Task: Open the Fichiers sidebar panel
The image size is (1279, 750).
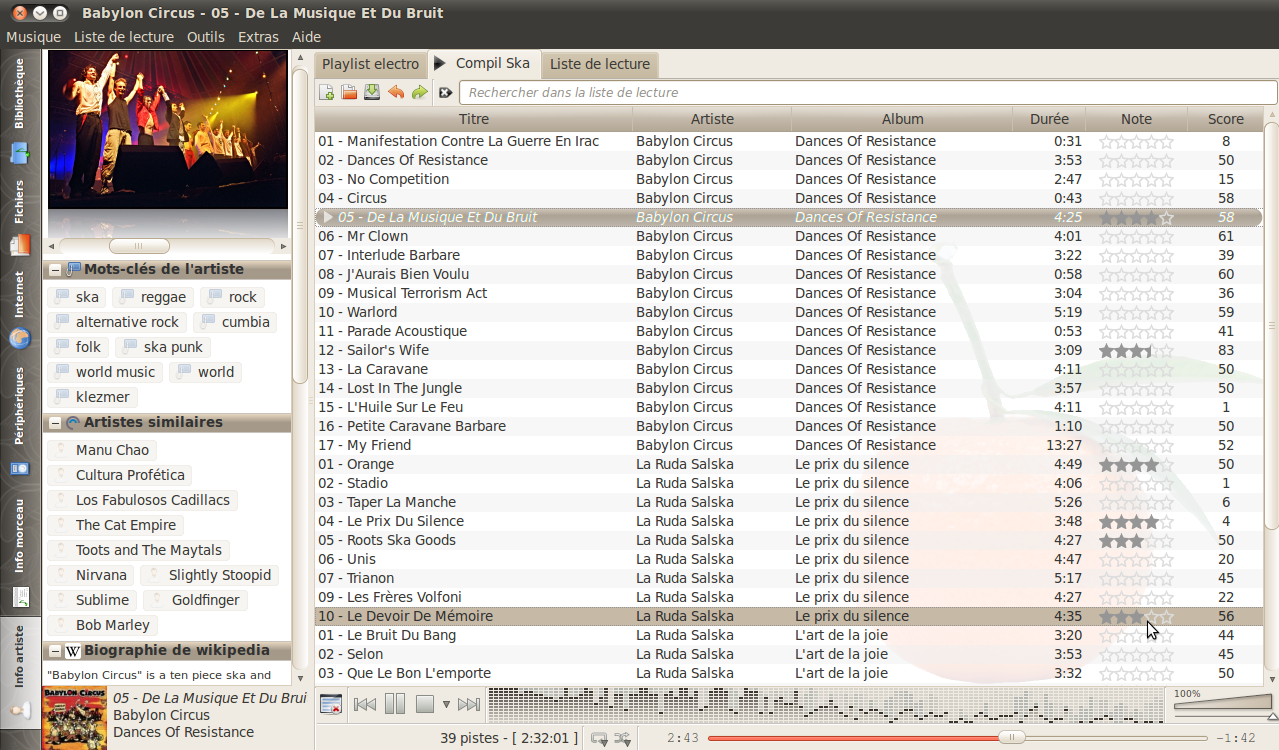Action: (20, 217)
